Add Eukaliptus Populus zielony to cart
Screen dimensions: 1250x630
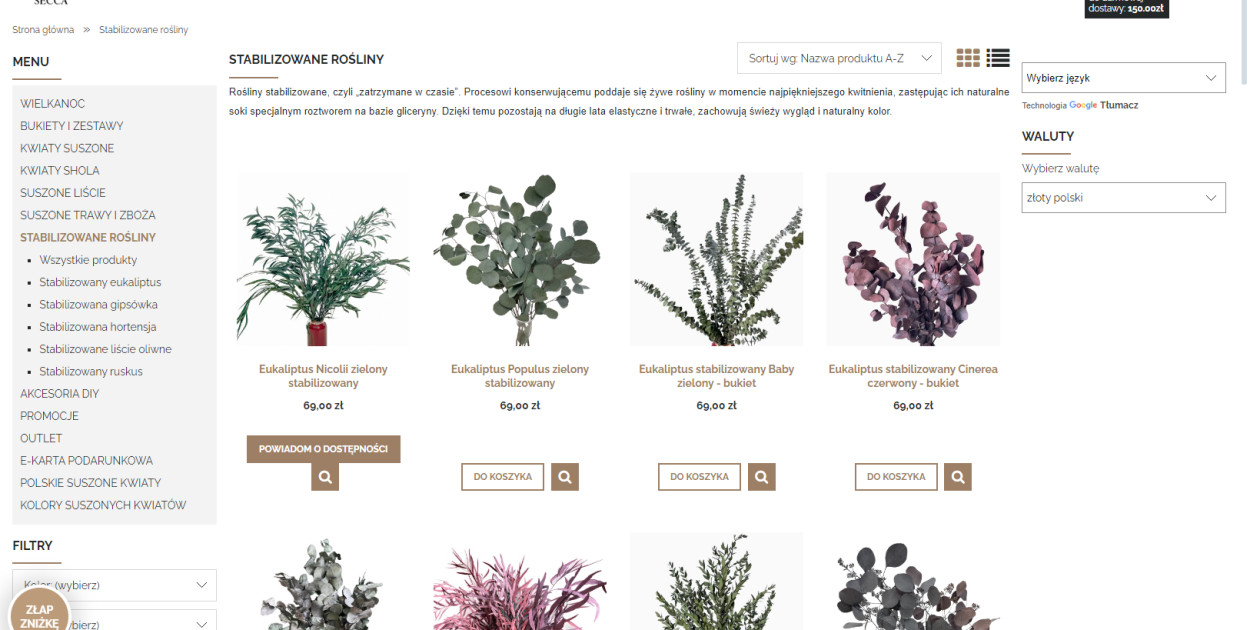503,477
